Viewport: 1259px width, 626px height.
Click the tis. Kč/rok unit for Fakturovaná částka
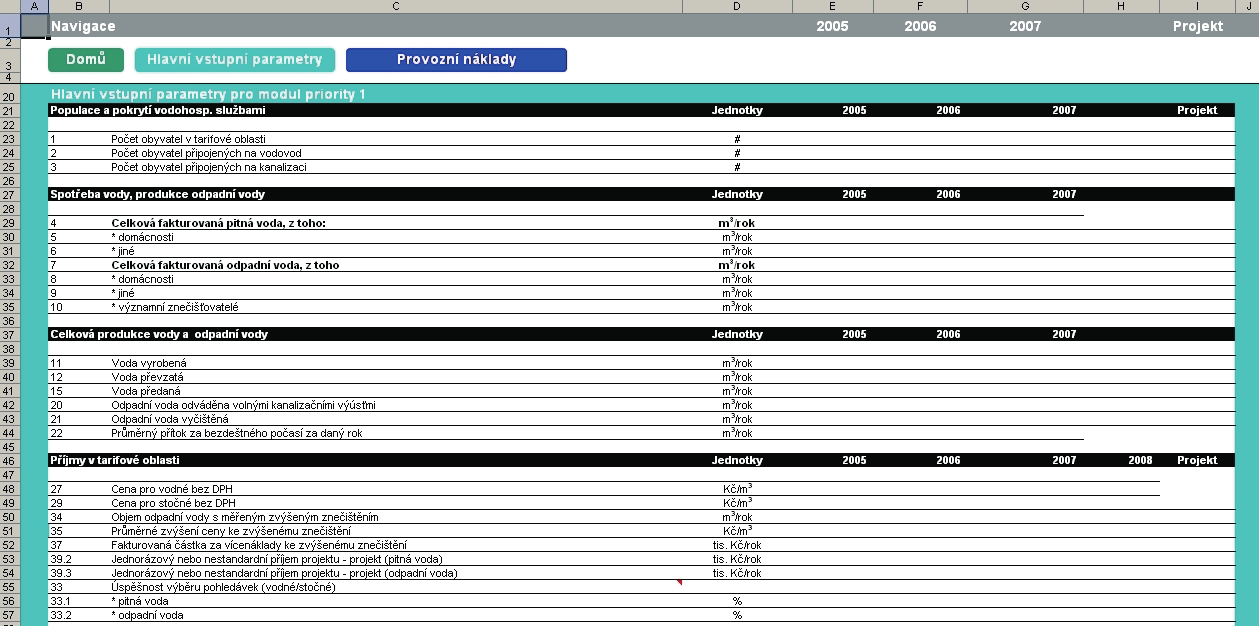(x=737, y=545)
